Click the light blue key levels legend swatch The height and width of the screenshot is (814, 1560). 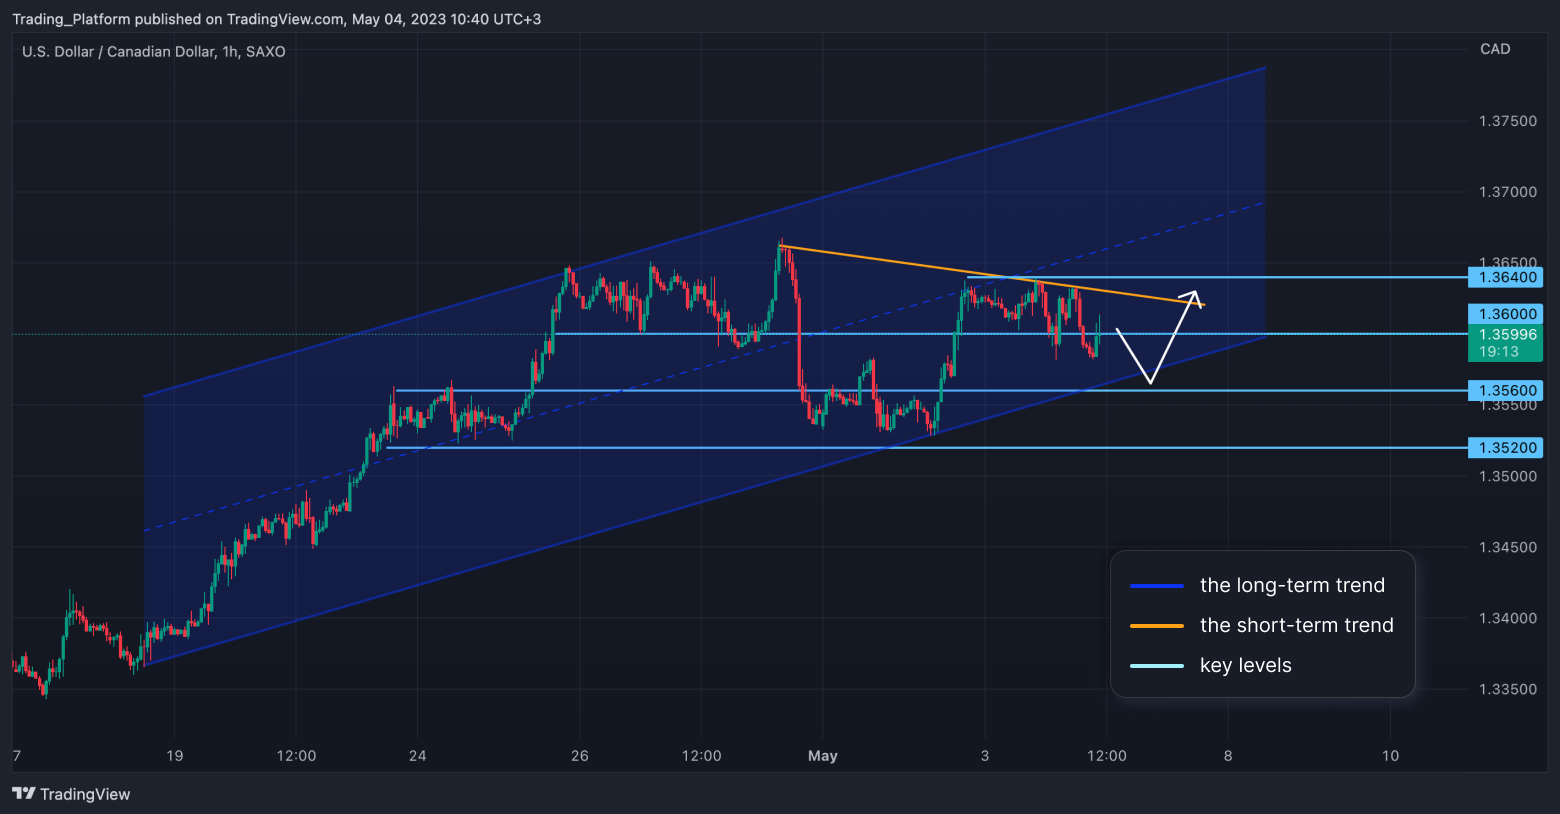(x=1157, y=666)
